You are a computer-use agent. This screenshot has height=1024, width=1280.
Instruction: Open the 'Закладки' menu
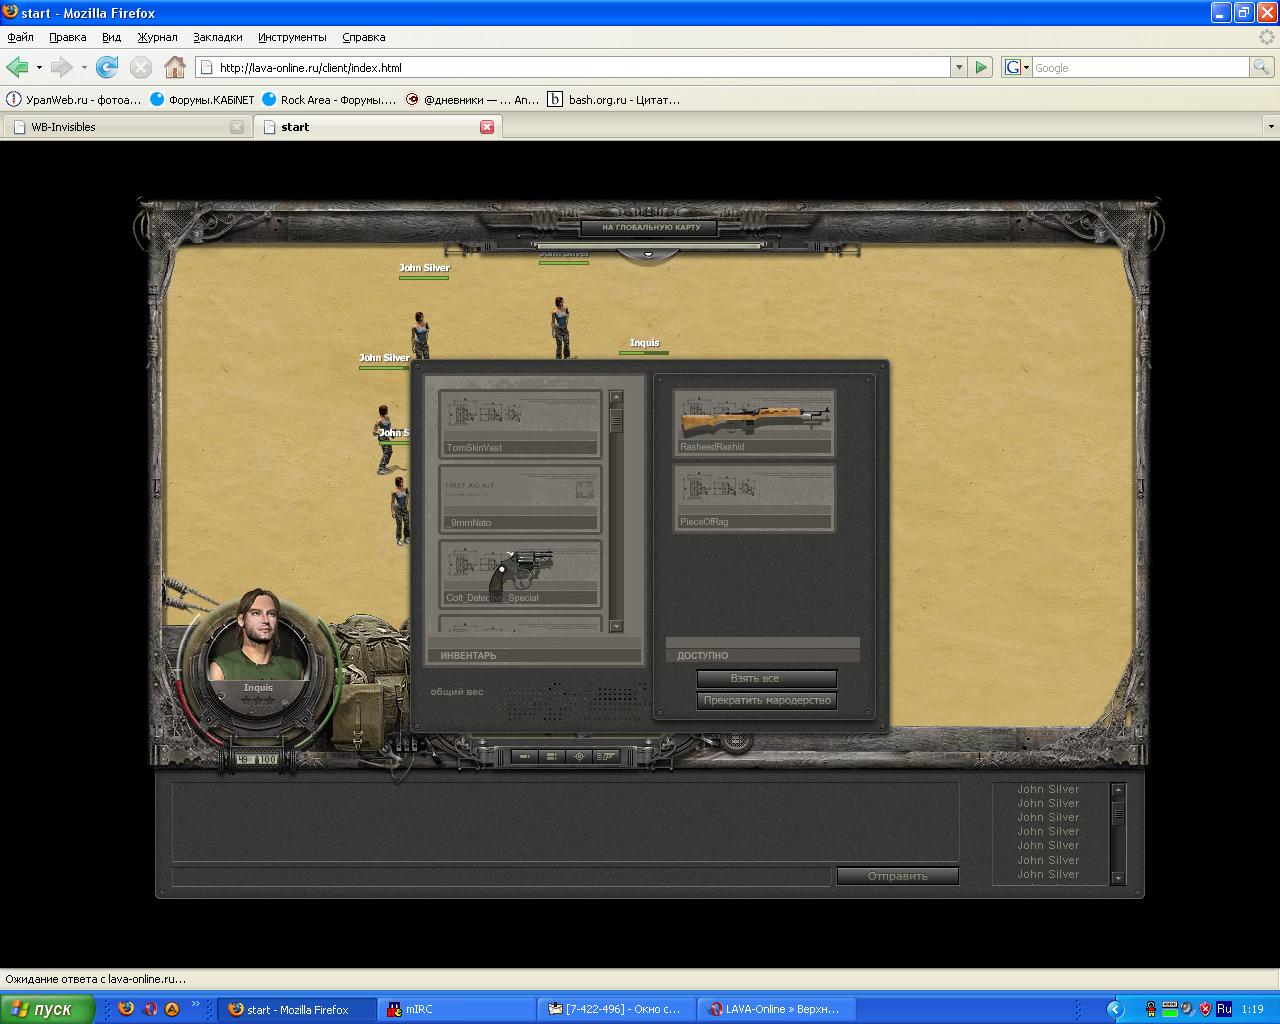tap(217, 37)
